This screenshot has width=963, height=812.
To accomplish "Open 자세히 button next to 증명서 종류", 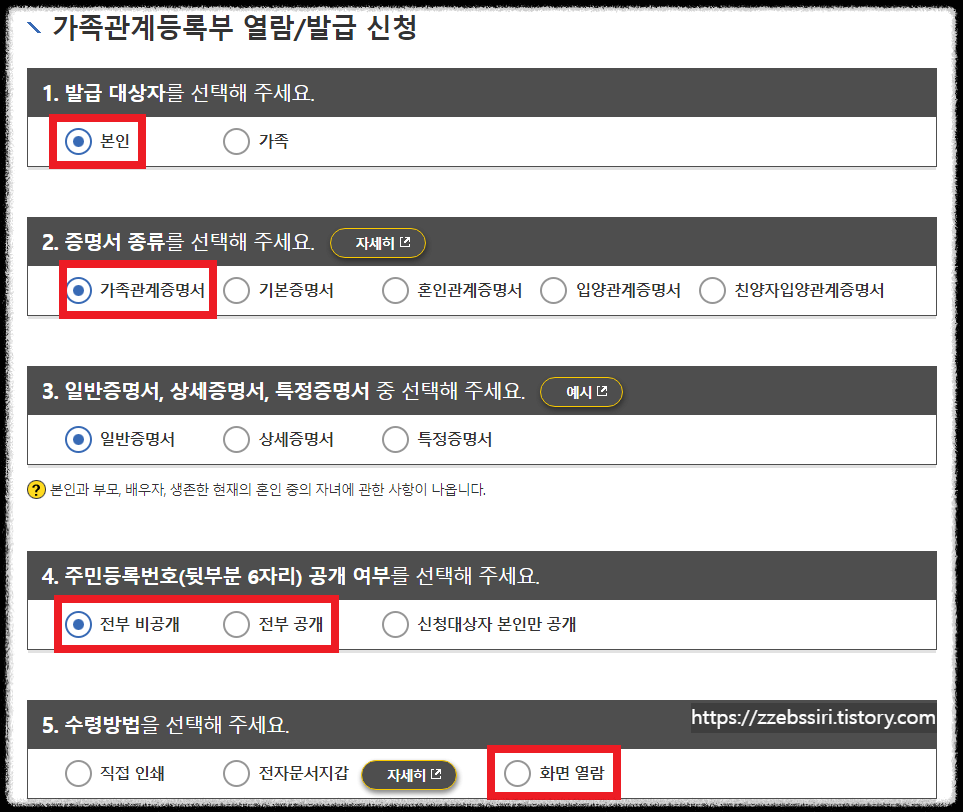I will point(378,243).
